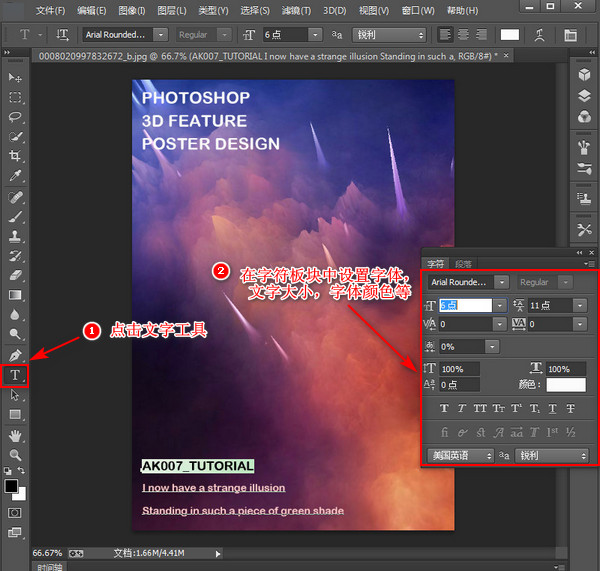Image resolution: width=600 pixels, height=571 pixels.
Task: Select the Crop tool
Action: (x=15, y=156)
